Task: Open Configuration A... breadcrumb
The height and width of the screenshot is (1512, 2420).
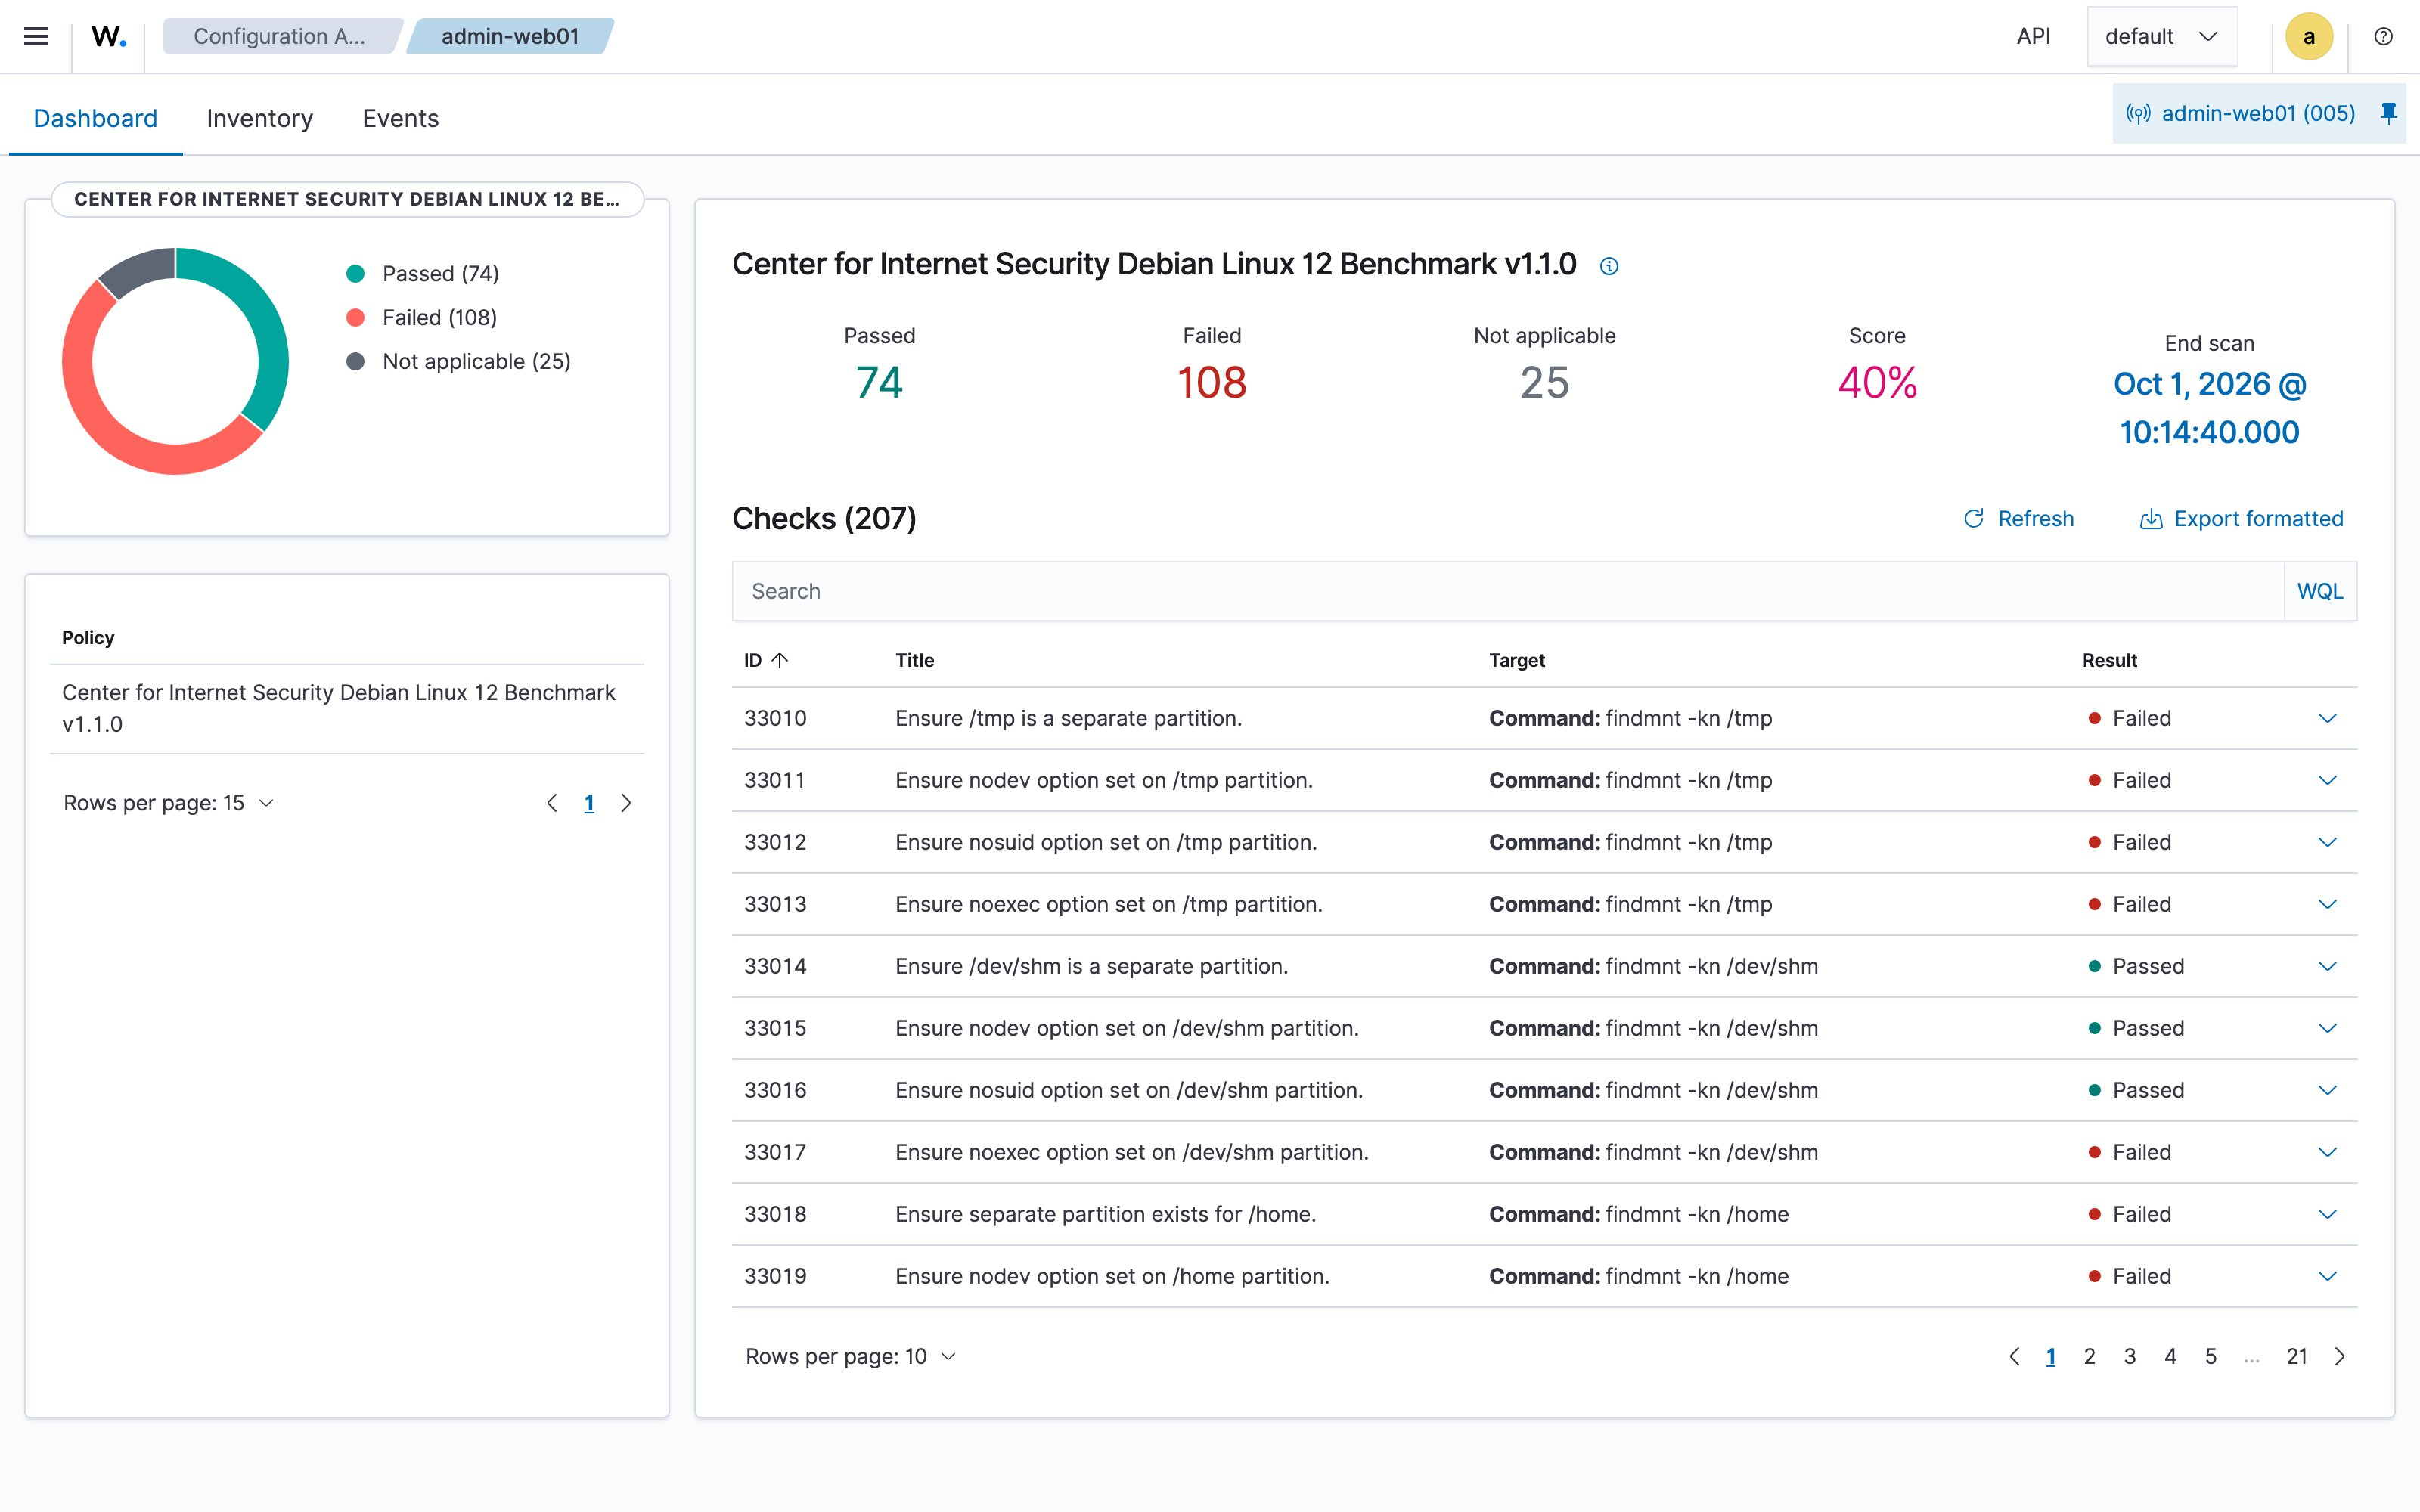Action: tap(281, 36)
